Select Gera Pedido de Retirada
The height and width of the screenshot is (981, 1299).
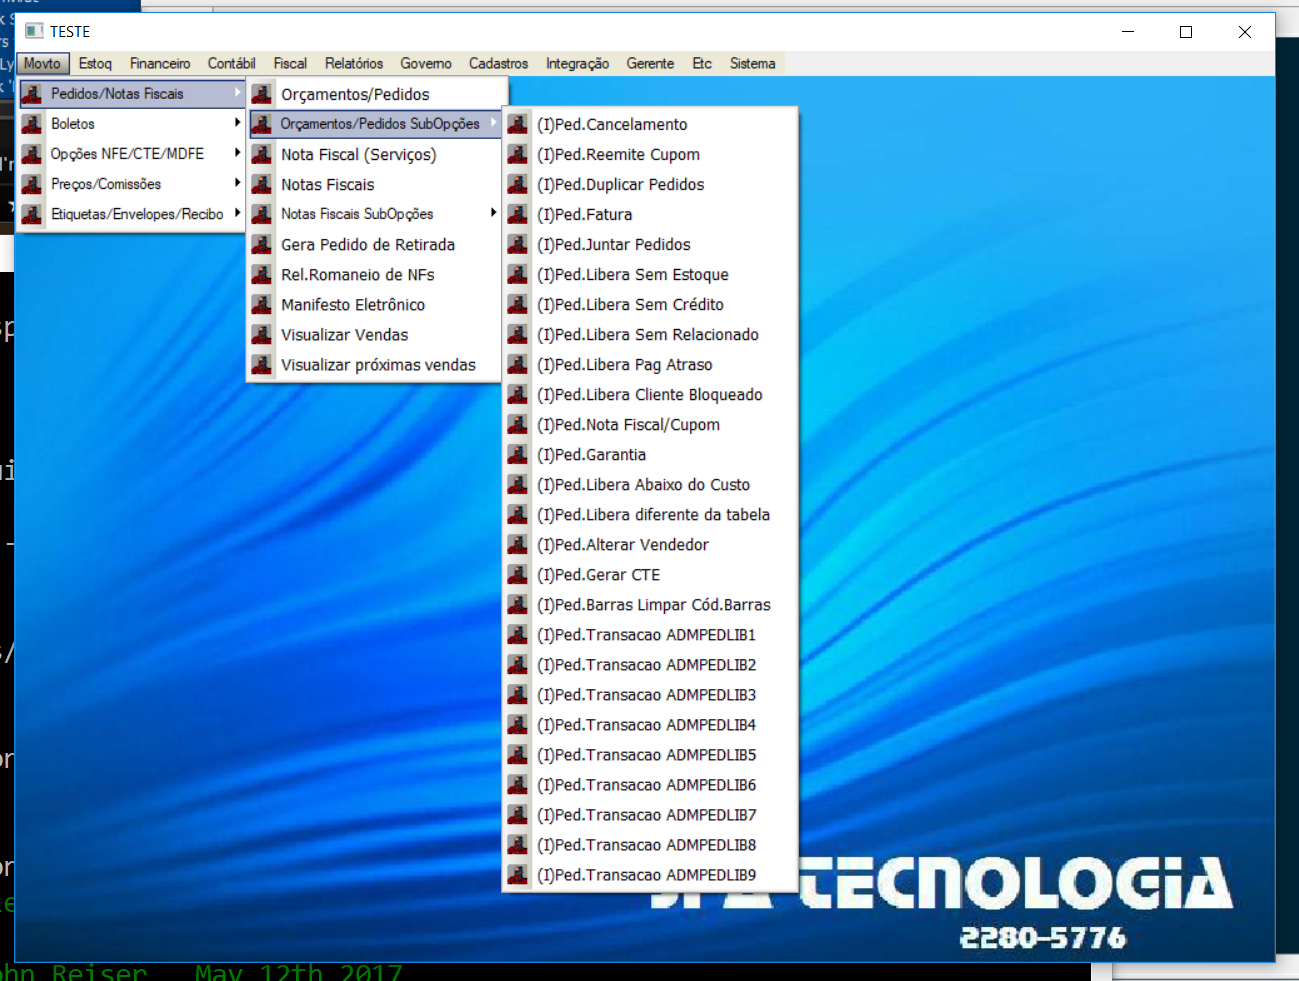coord(367,244)
